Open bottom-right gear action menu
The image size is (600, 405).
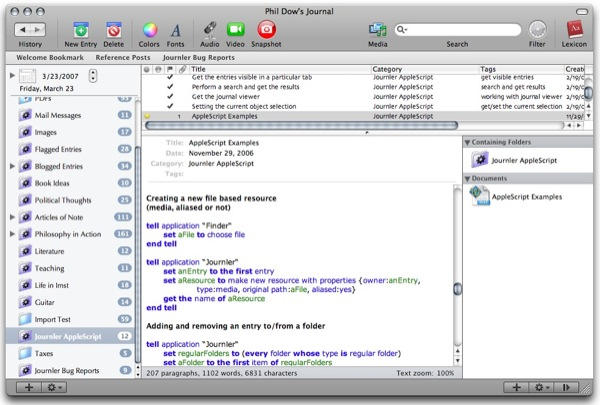[541, 387]
